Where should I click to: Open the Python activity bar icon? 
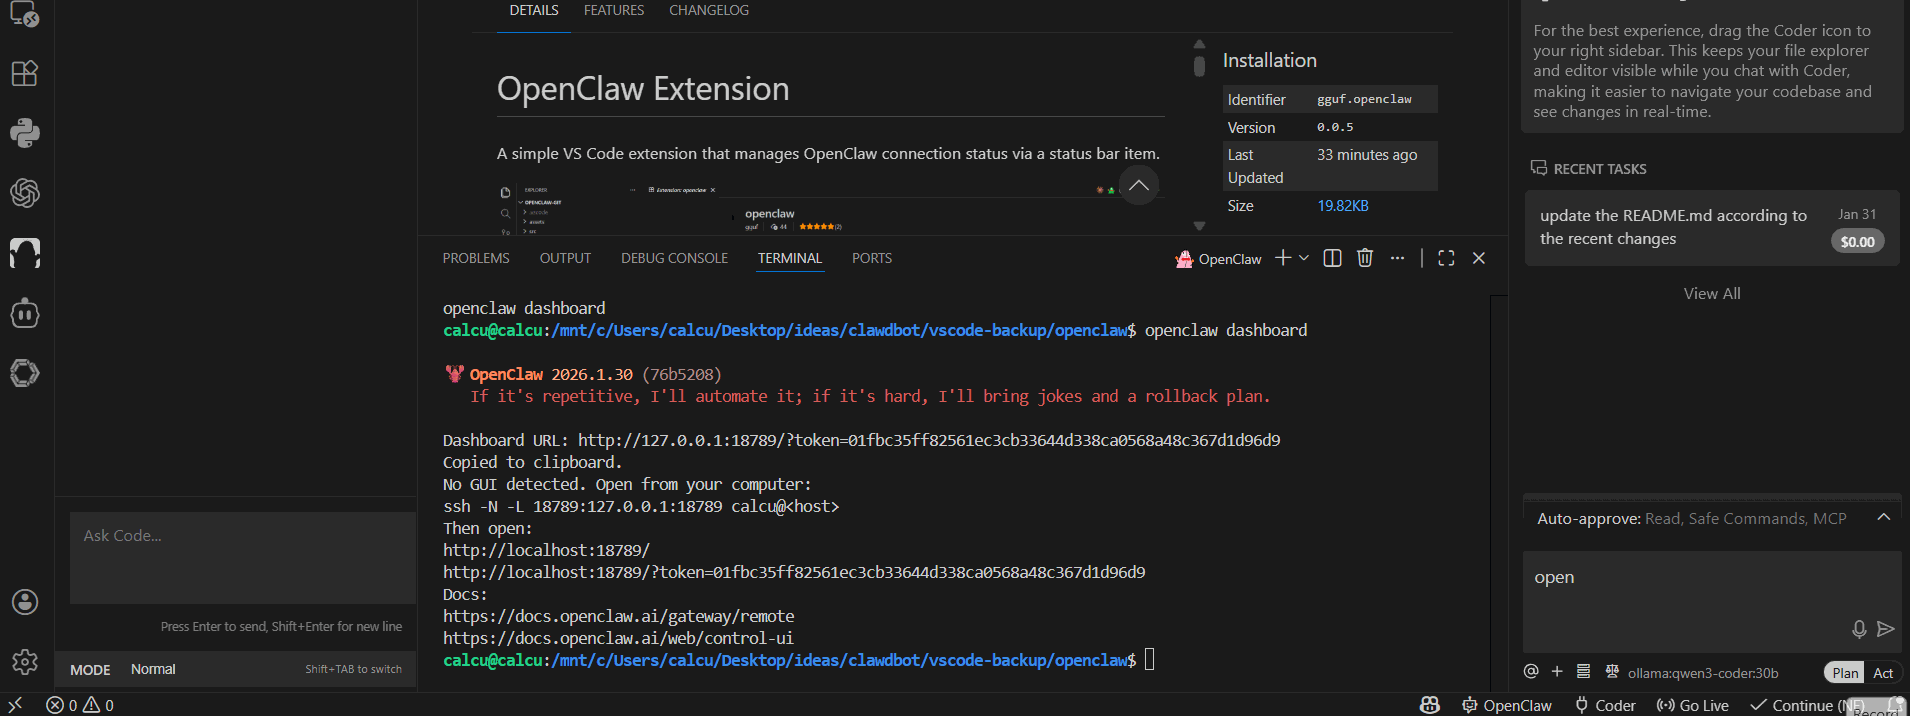click(x=24, y=133)
